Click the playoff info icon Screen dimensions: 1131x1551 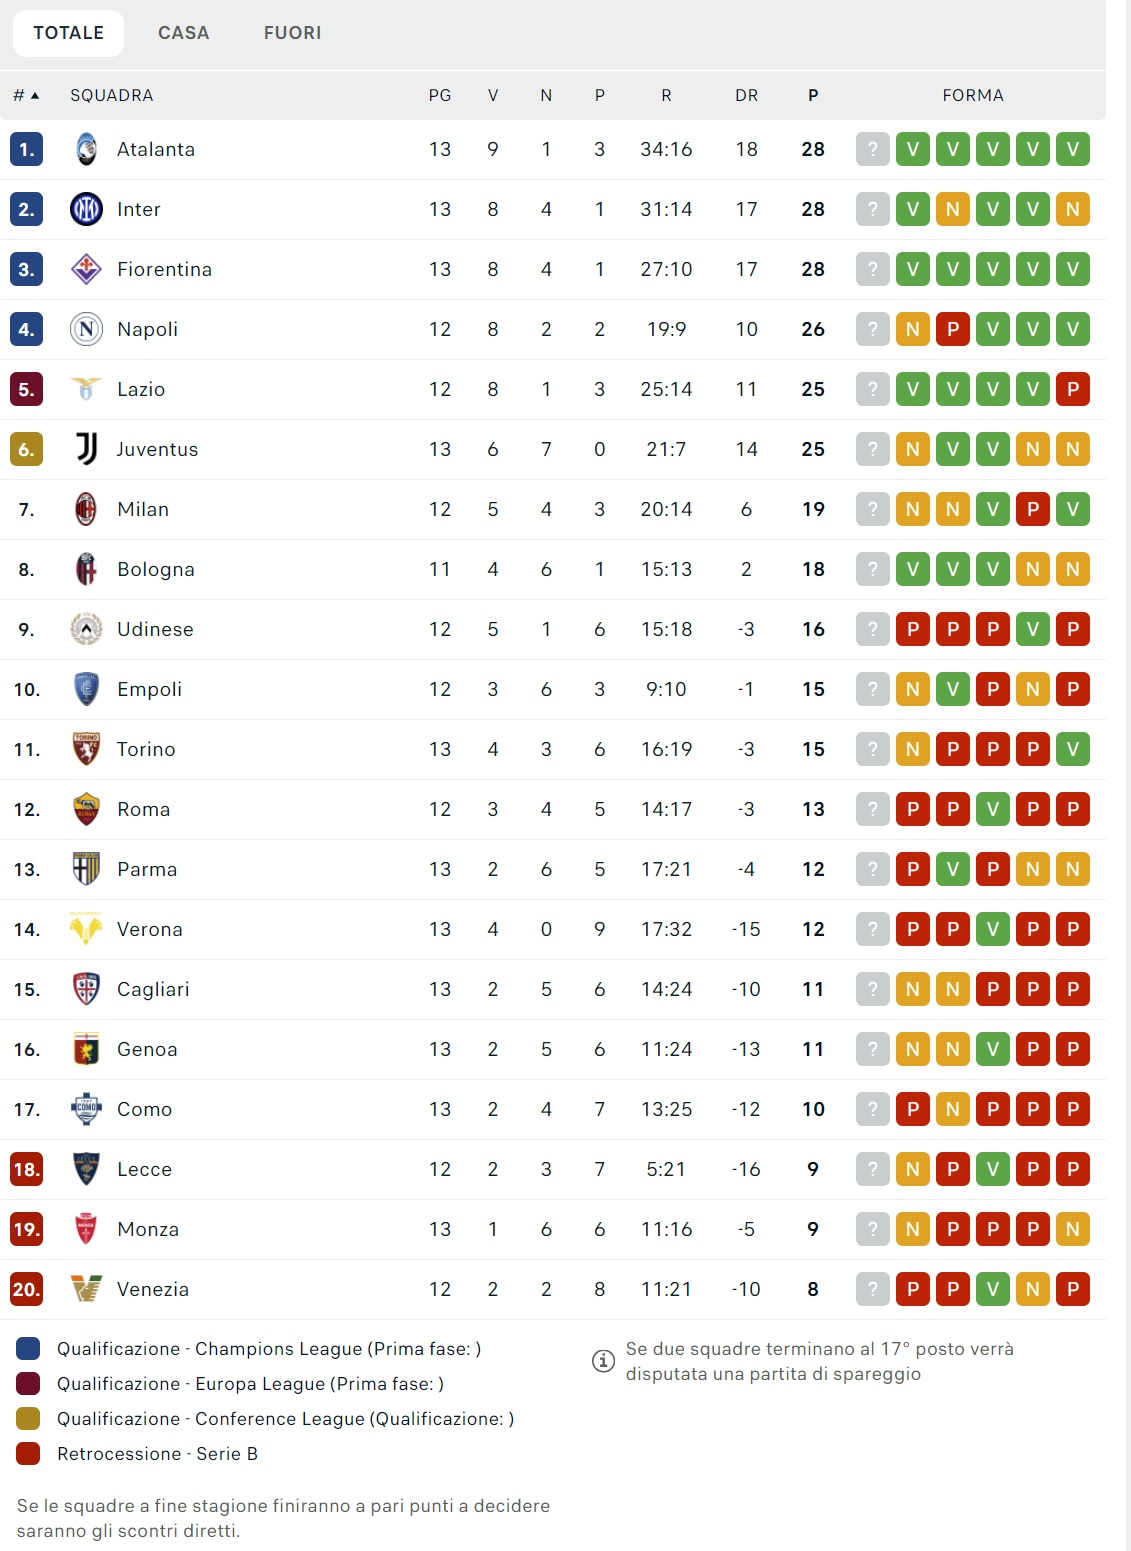point(604,1361)
